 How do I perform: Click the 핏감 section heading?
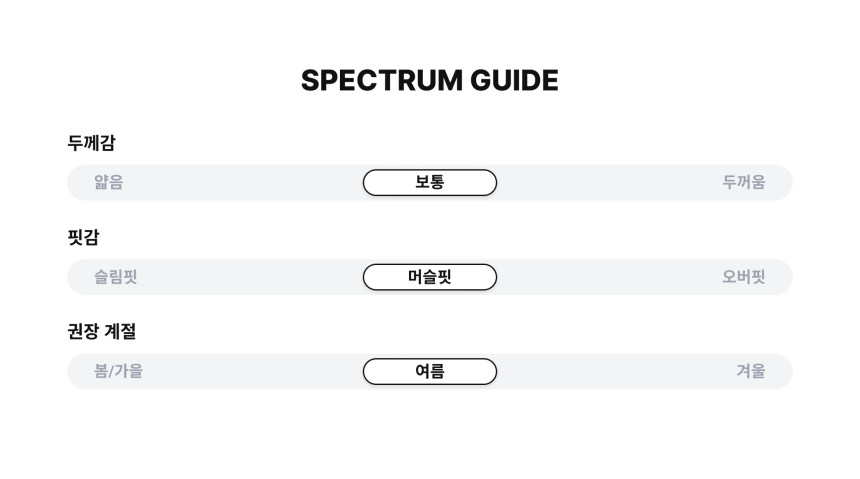[83, 237]
